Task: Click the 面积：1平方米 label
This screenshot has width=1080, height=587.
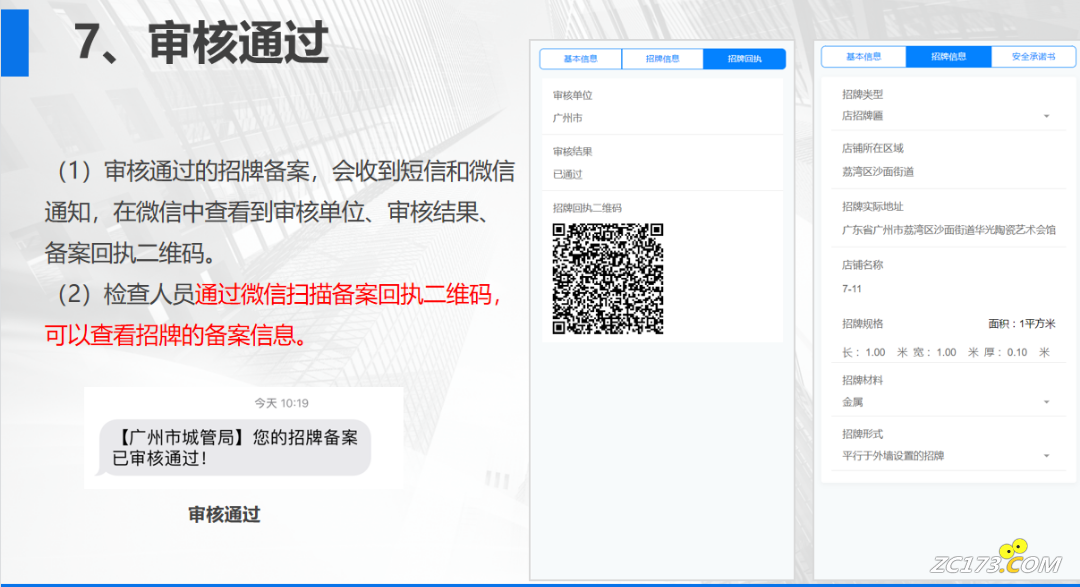Action: [1021, 324]
